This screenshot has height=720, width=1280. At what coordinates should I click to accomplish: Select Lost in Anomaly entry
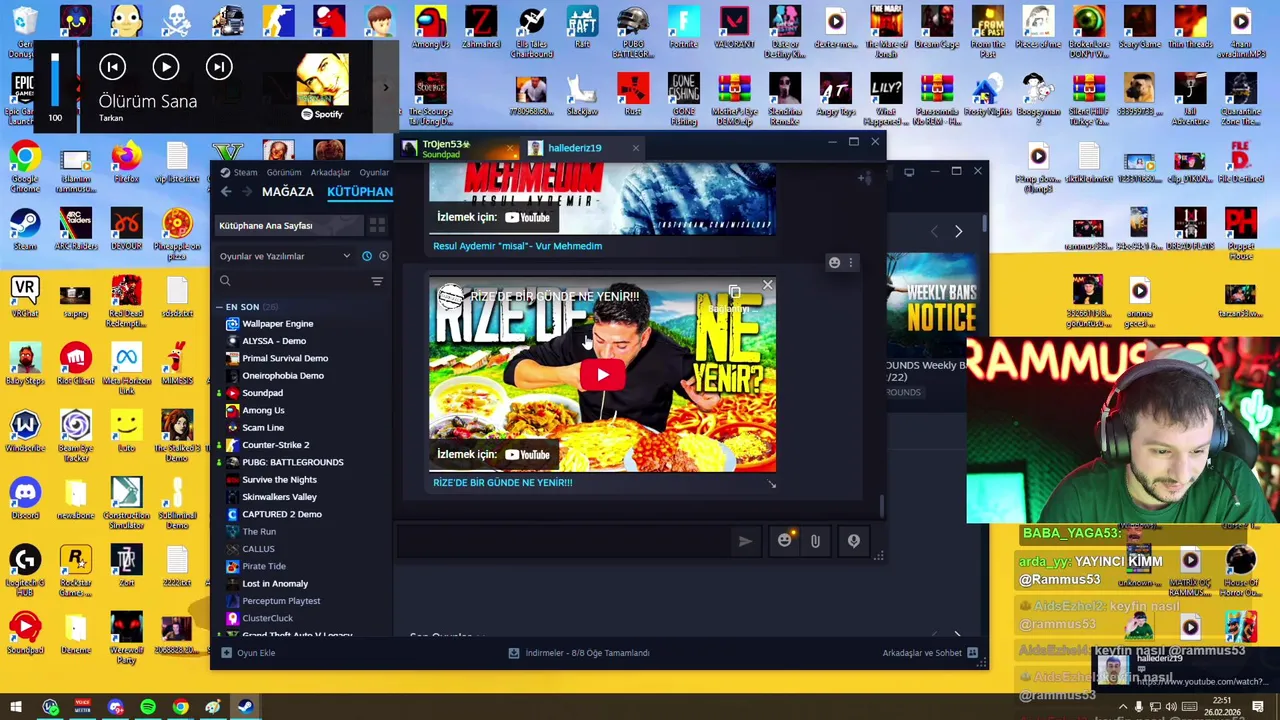point(275,584)
